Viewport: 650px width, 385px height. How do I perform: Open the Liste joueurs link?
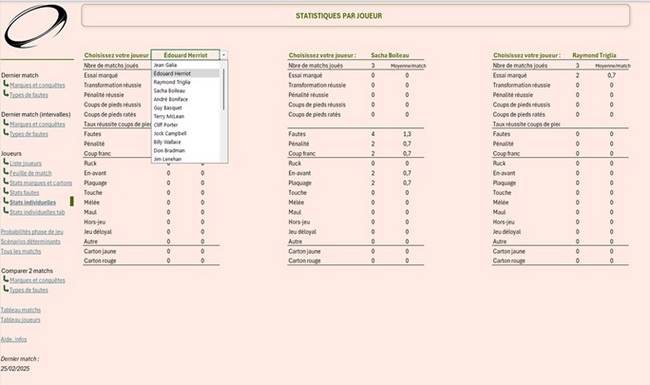(x=25, y=163)
